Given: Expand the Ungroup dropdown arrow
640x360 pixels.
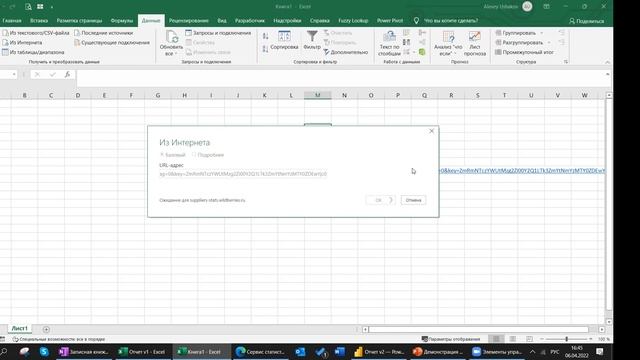Looking at the screenshot, I should [549, 42].
